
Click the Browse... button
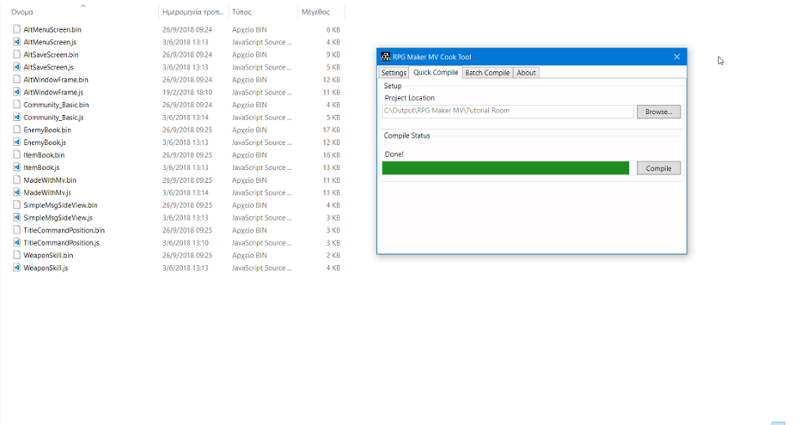click(x=659, y=112)
